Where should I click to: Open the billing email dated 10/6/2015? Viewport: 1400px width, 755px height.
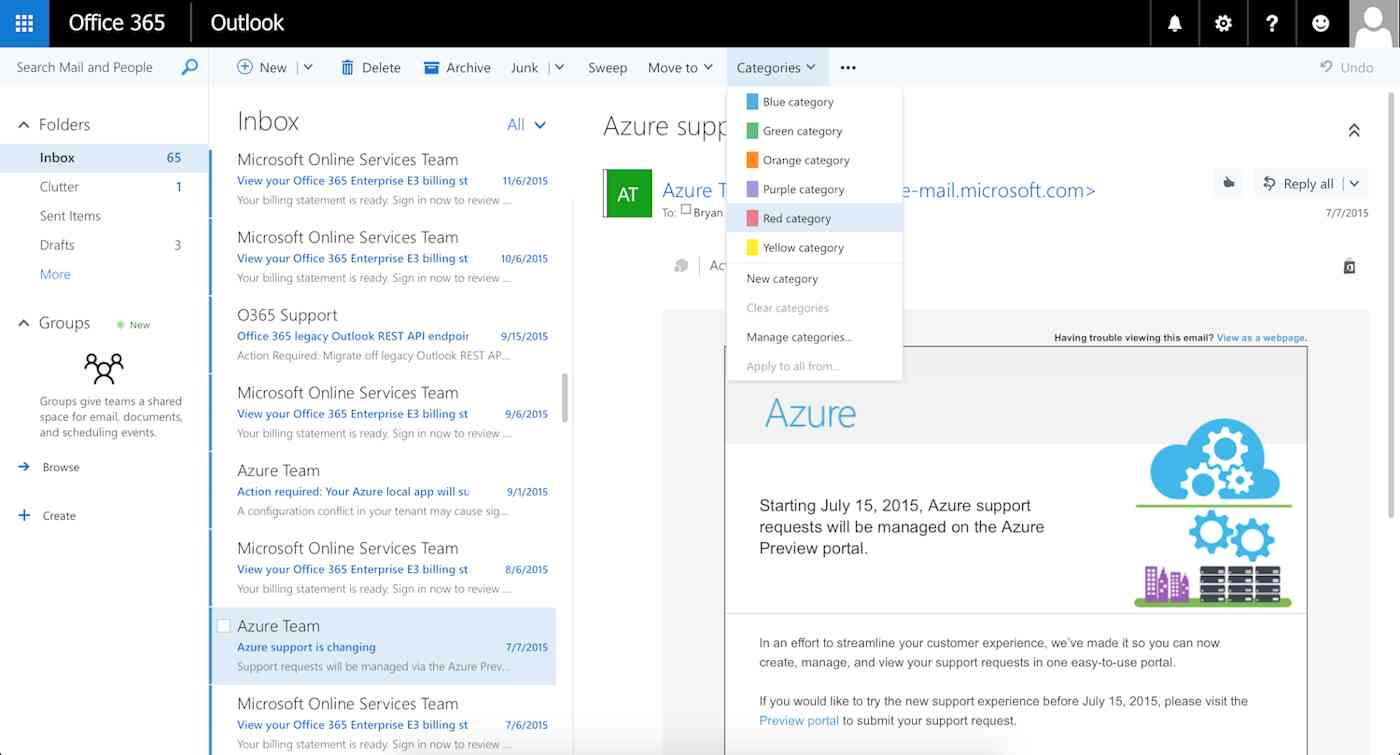click(x=383, y=257)
